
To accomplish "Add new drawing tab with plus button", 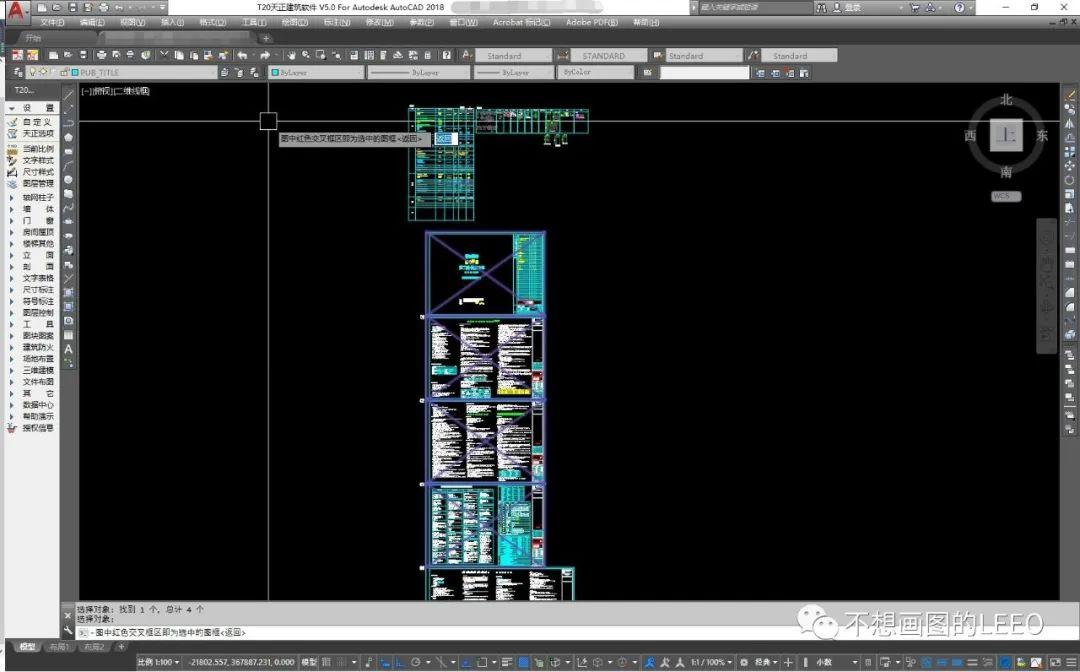I will pyautogui.click(x=267, y=39).
